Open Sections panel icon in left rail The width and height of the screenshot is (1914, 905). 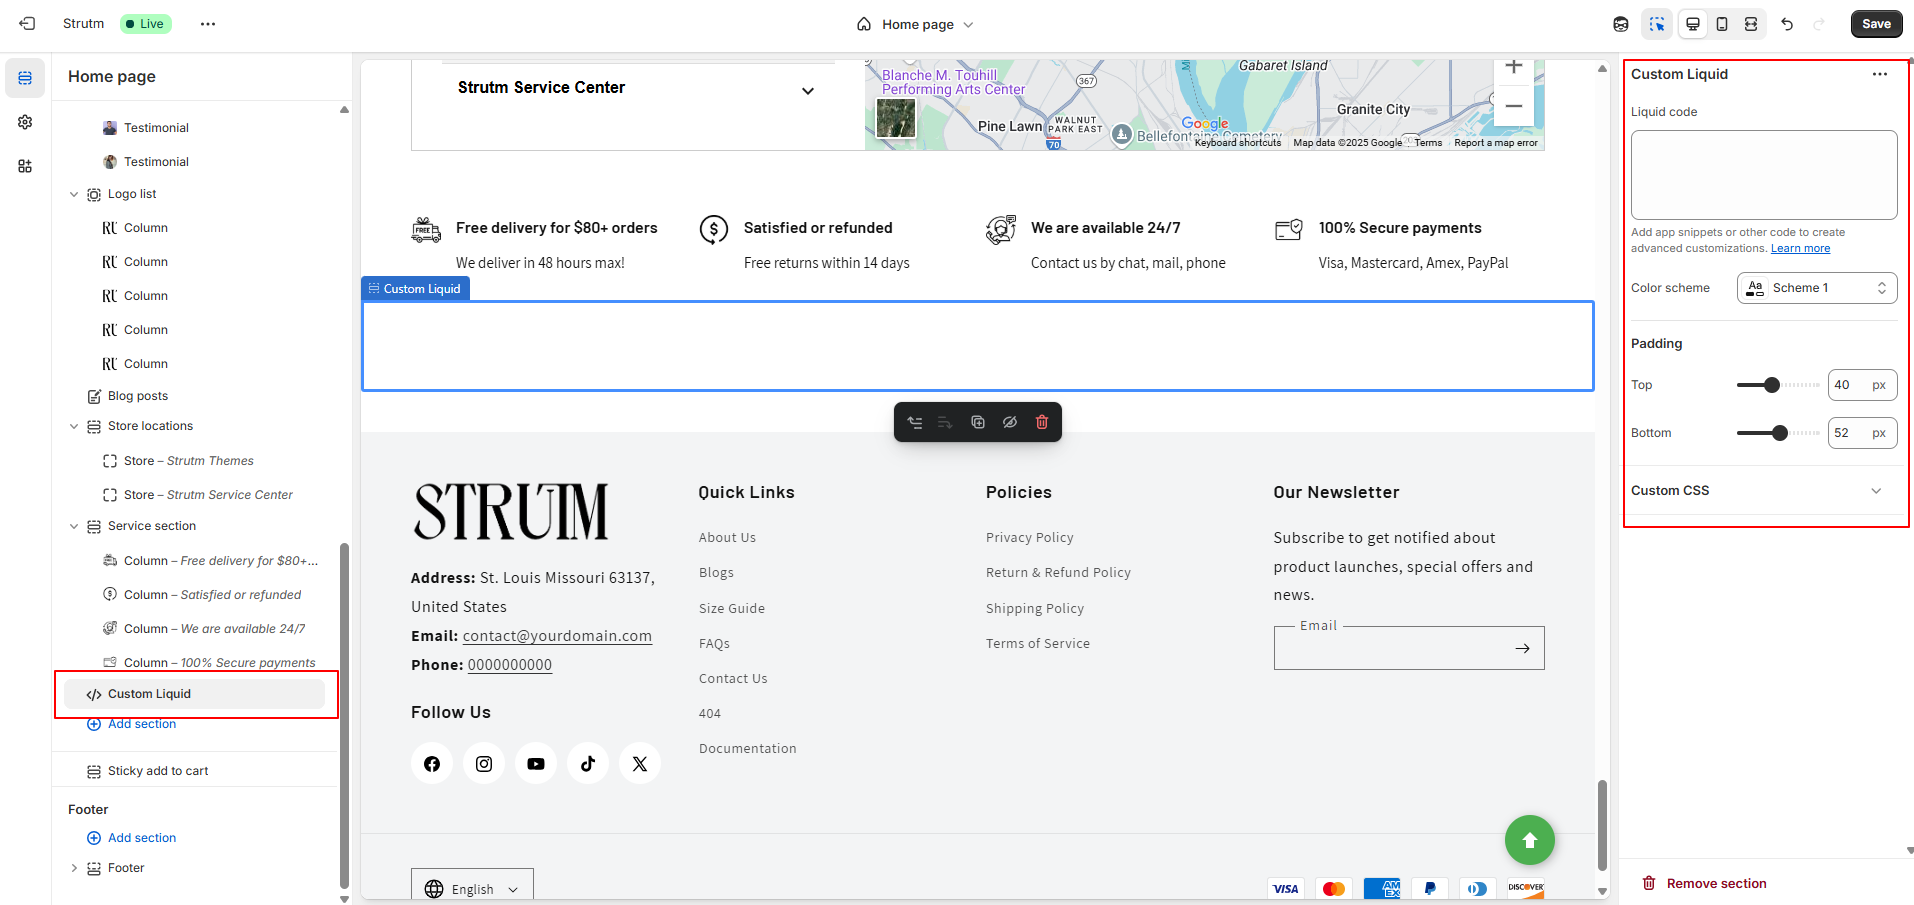point(25,78)
